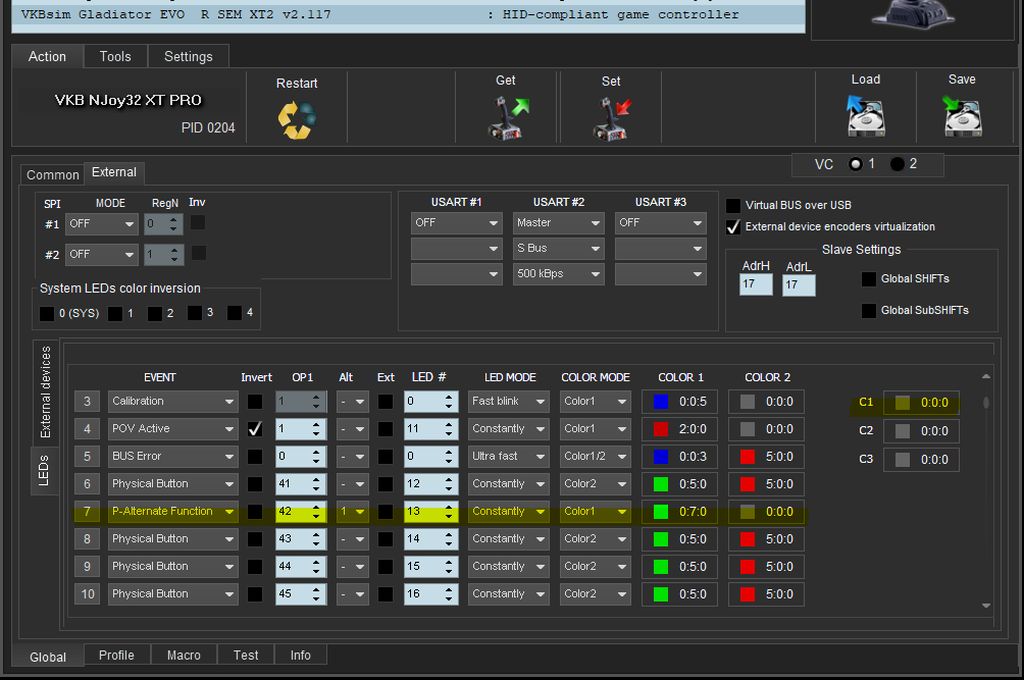Enable Global SubSHIFTs checkbox
This screenshot has width=1024, height=680.
click(869, 310)
